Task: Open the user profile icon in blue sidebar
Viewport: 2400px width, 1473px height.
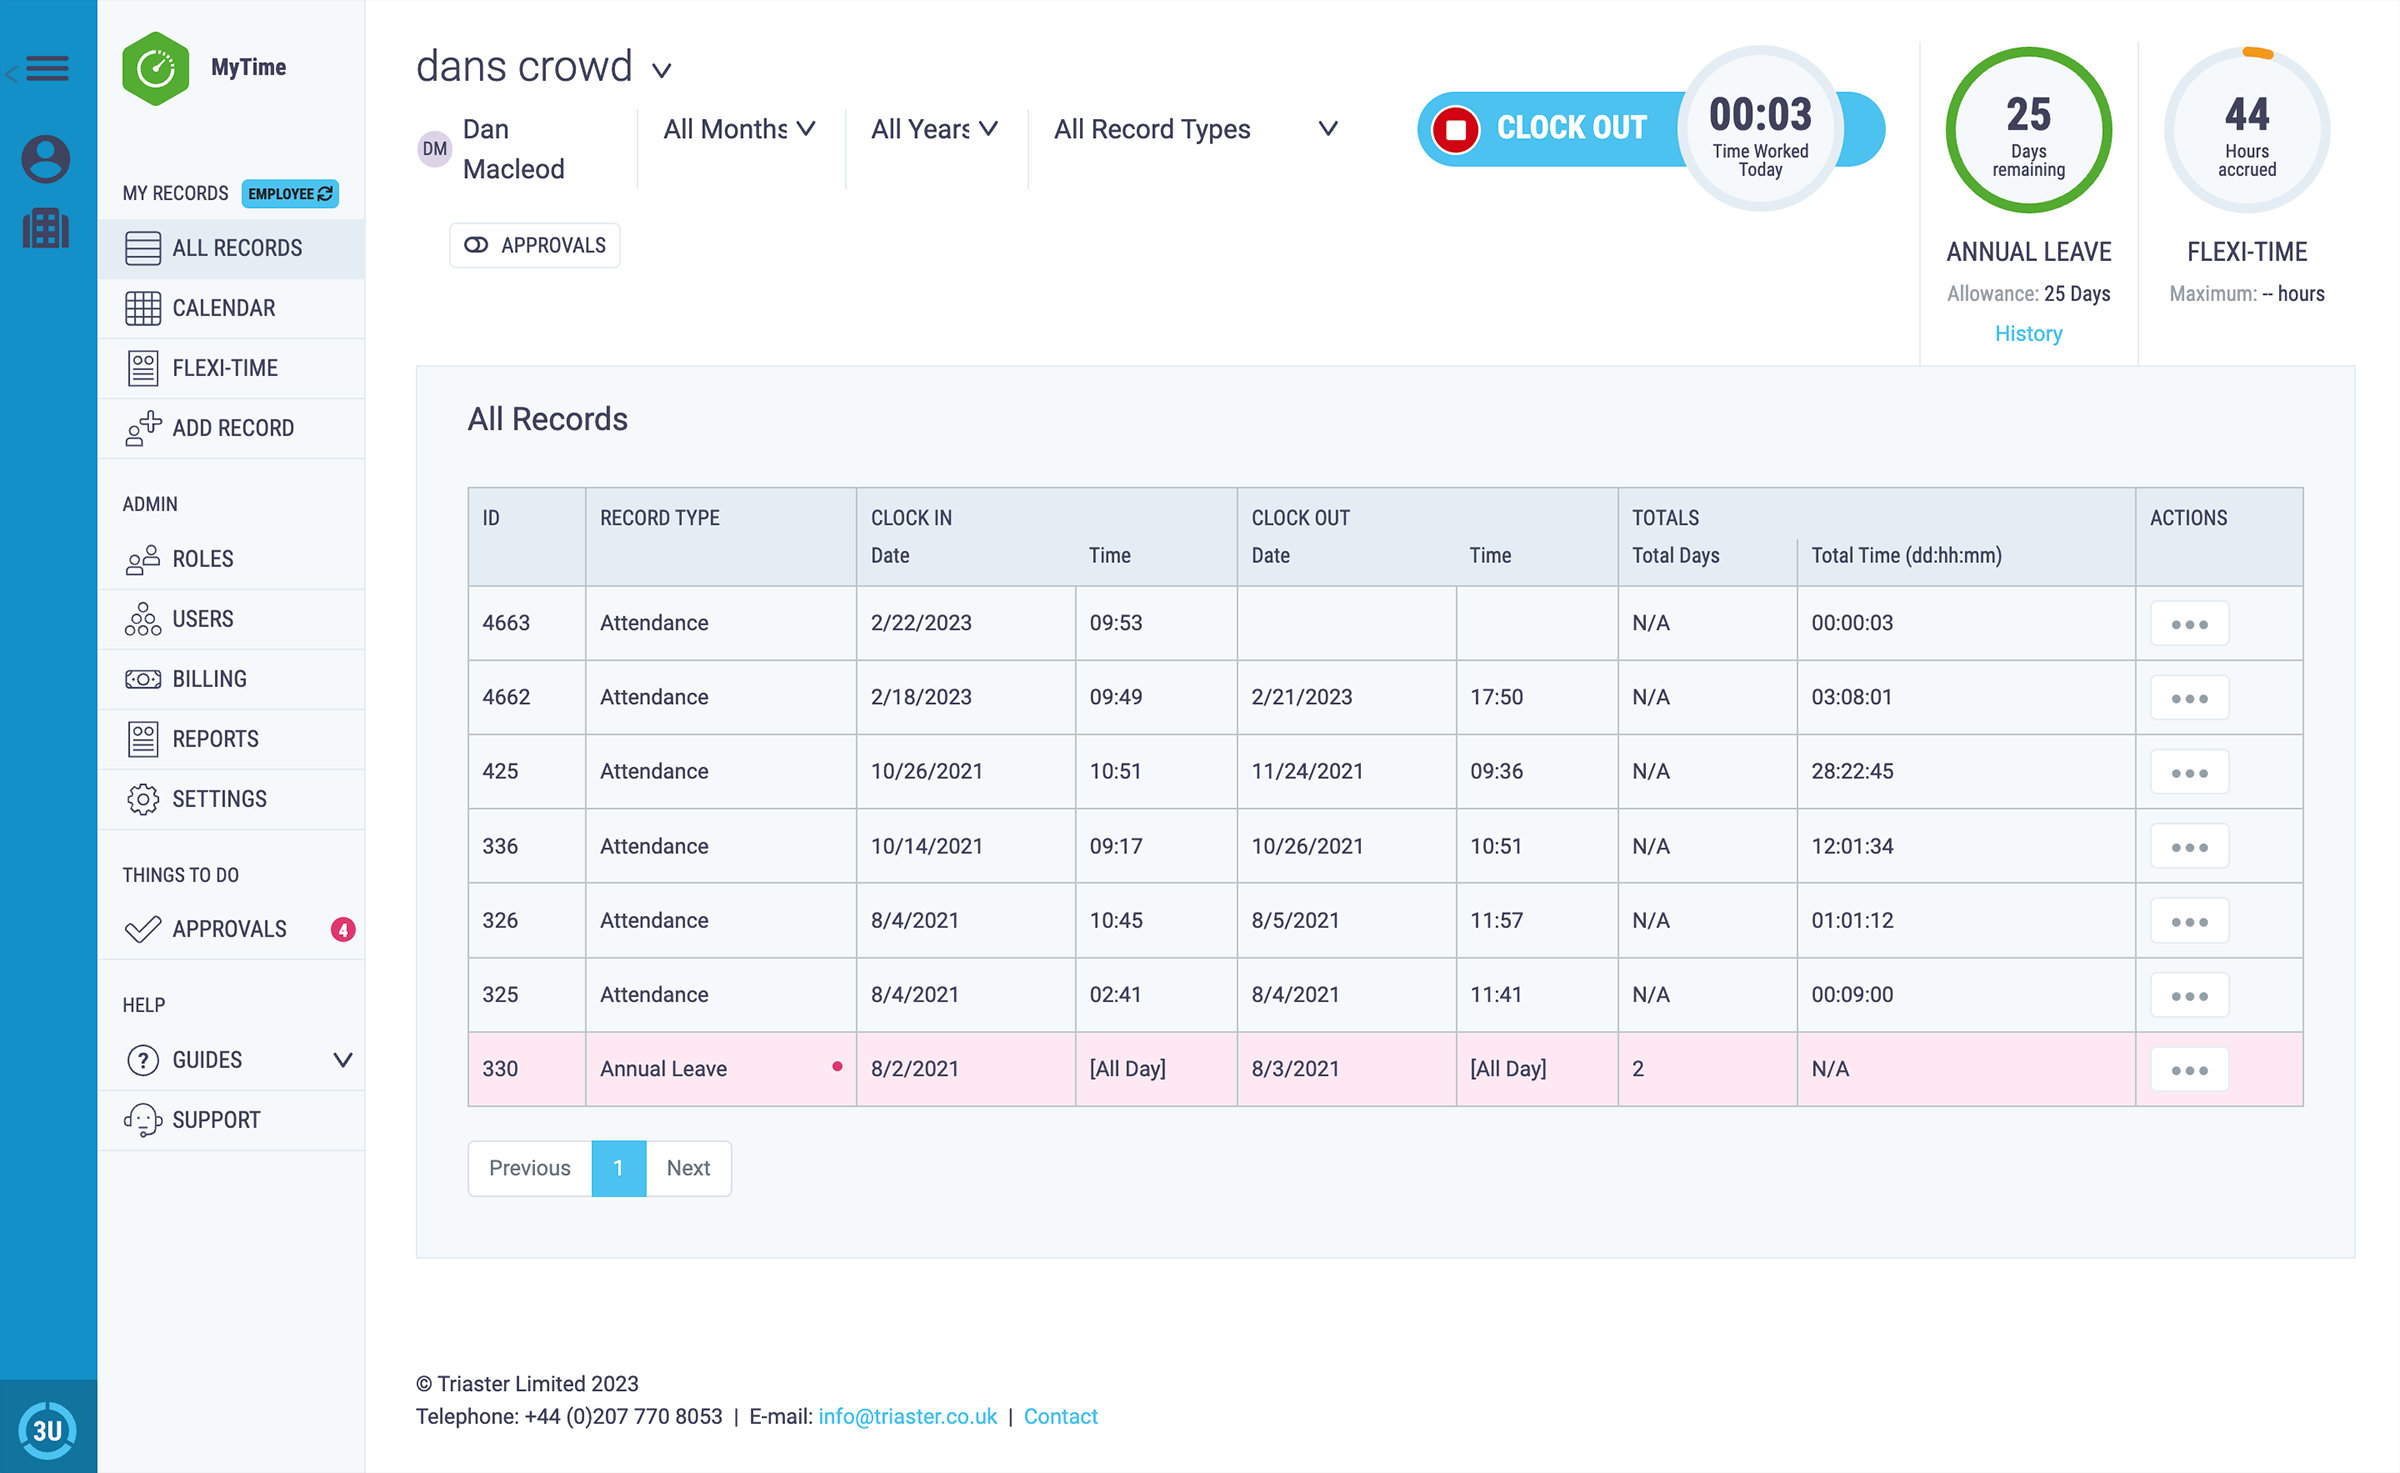Action: click(46, 158)
